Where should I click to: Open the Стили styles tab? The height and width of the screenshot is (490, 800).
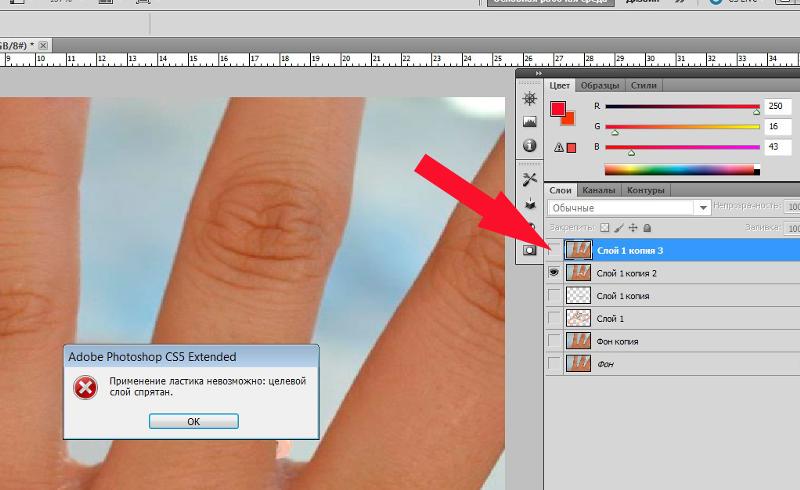644,85
